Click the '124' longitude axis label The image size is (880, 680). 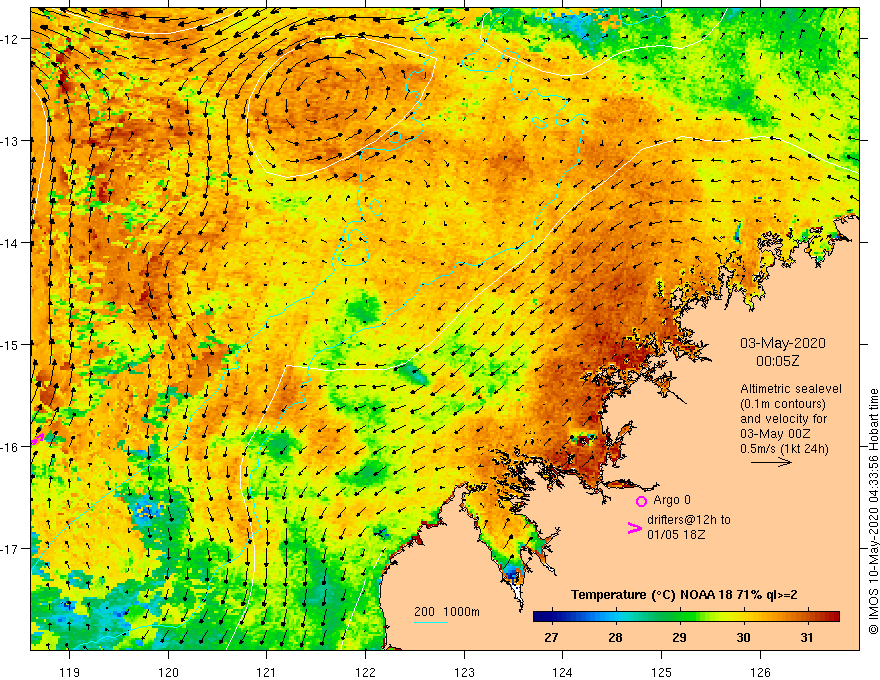[x=563, y=672]
